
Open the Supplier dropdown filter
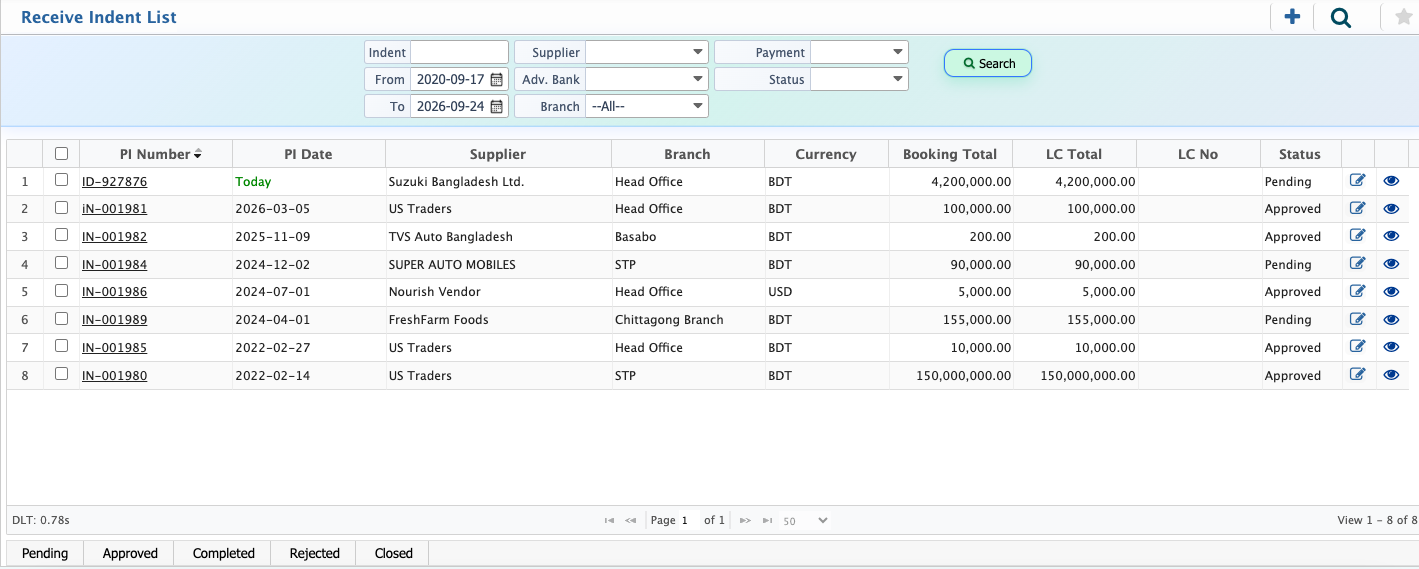click(x=647, y=52)
